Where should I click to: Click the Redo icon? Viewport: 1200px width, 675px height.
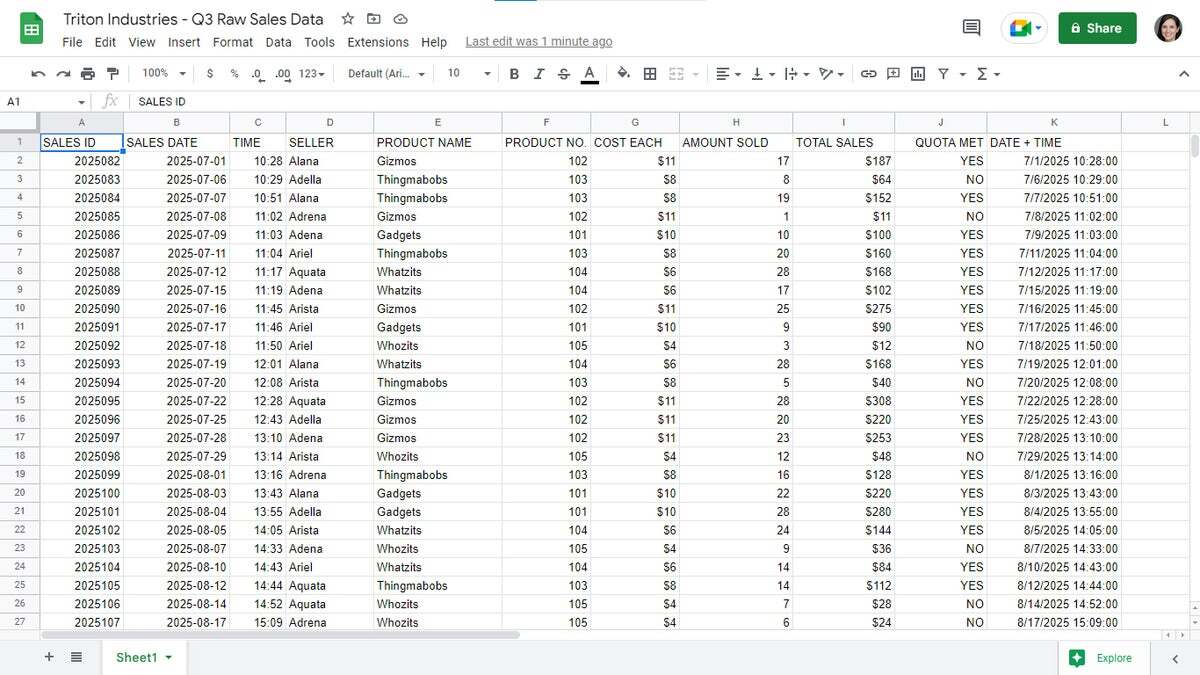pos(63,74)
